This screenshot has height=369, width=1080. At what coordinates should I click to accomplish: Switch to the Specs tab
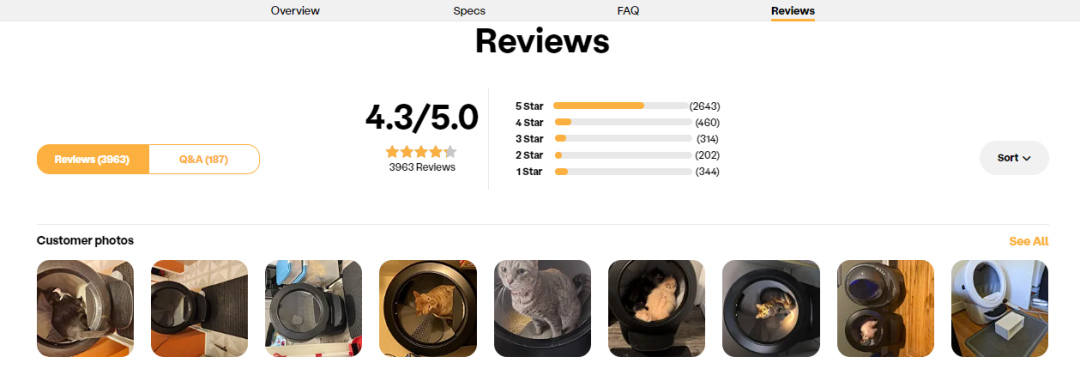(x=469, y=10)
